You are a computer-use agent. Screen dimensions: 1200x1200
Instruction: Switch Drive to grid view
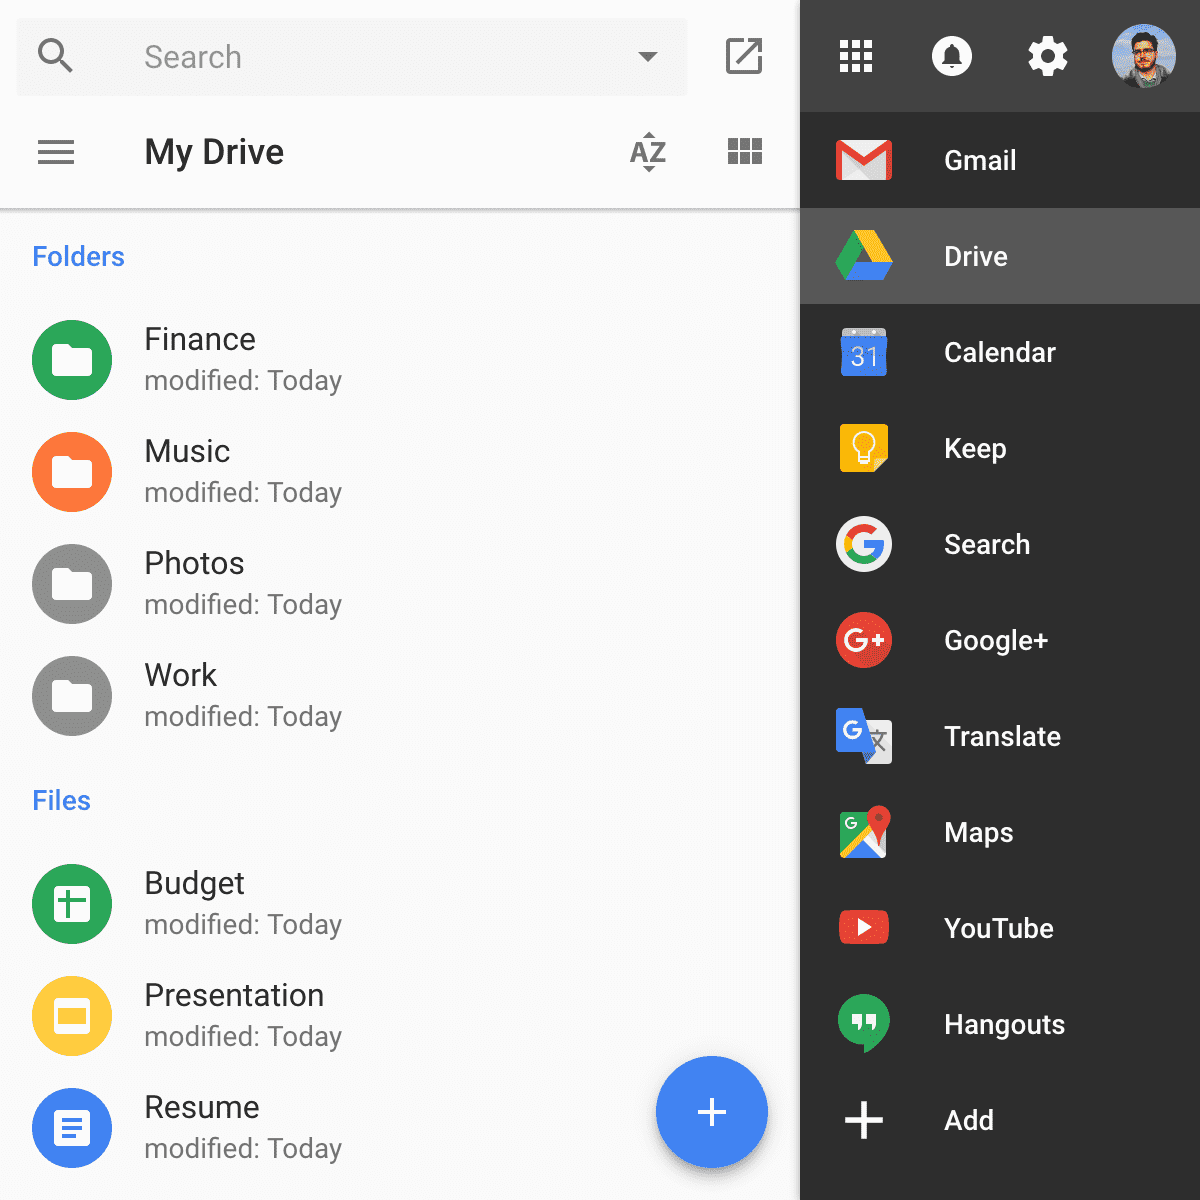pos(745,151)
